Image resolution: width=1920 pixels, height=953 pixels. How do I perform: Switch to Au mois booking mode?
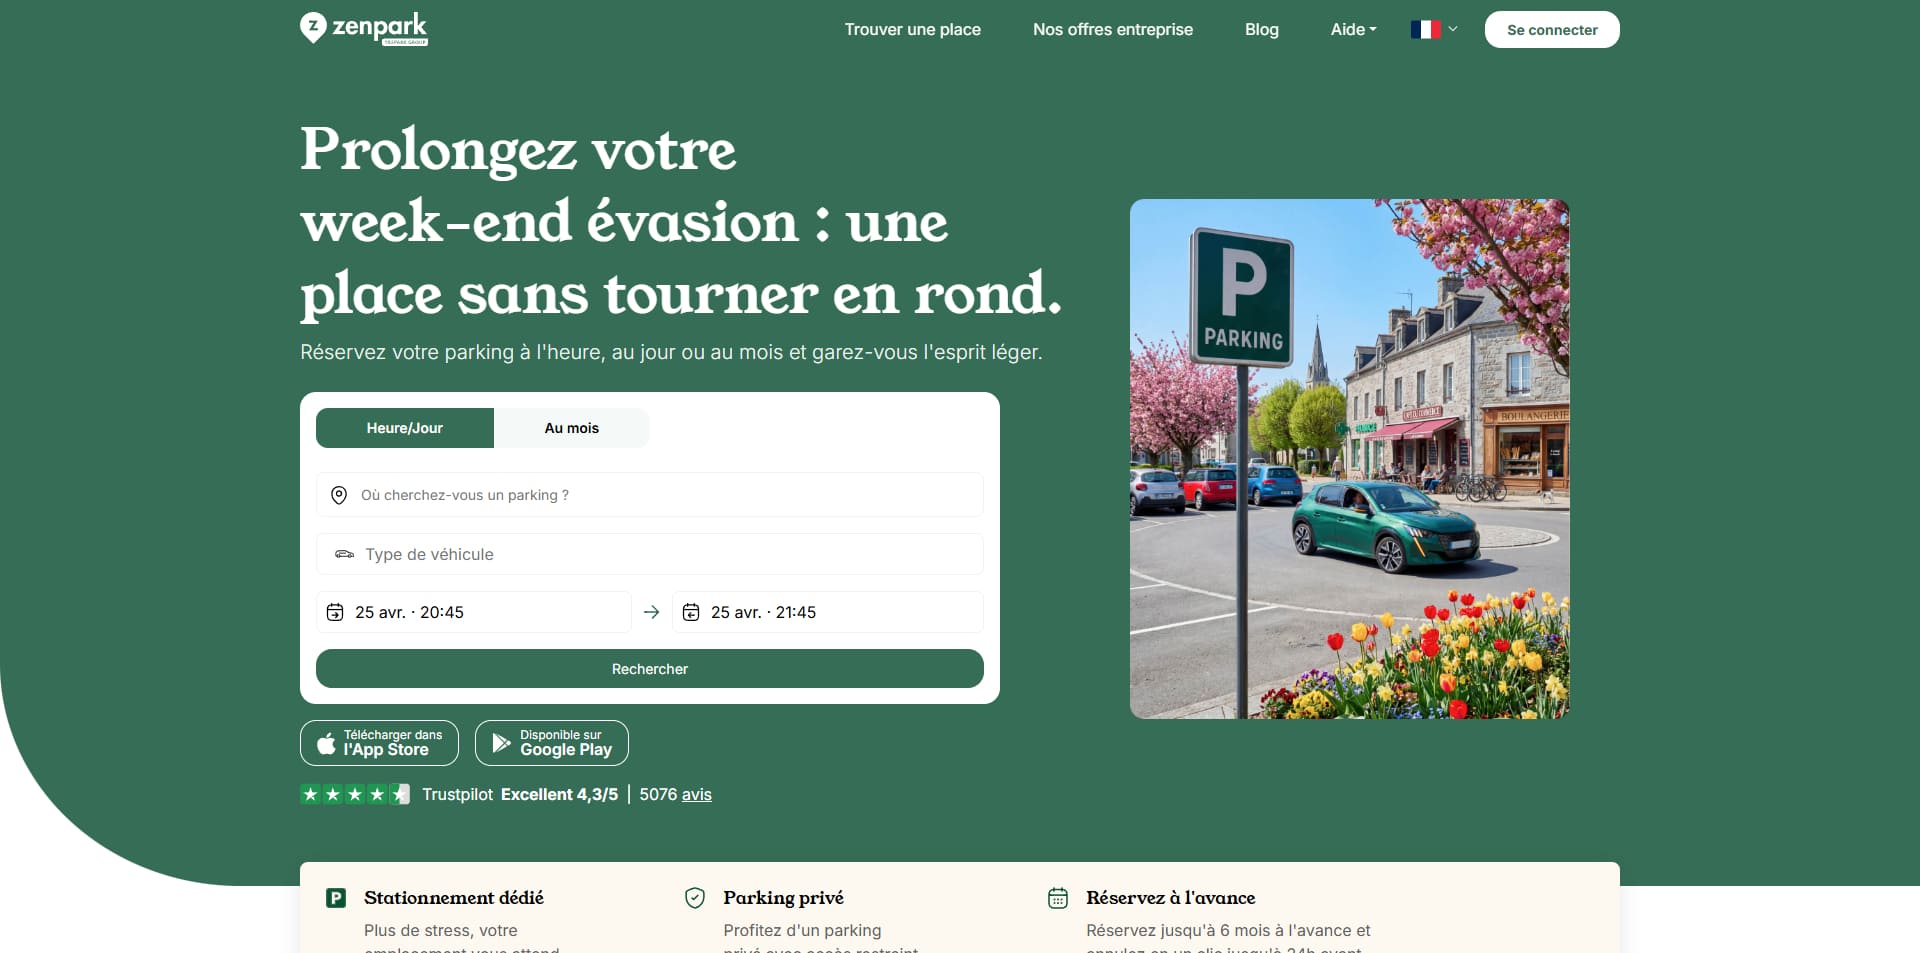coord(572,428)
